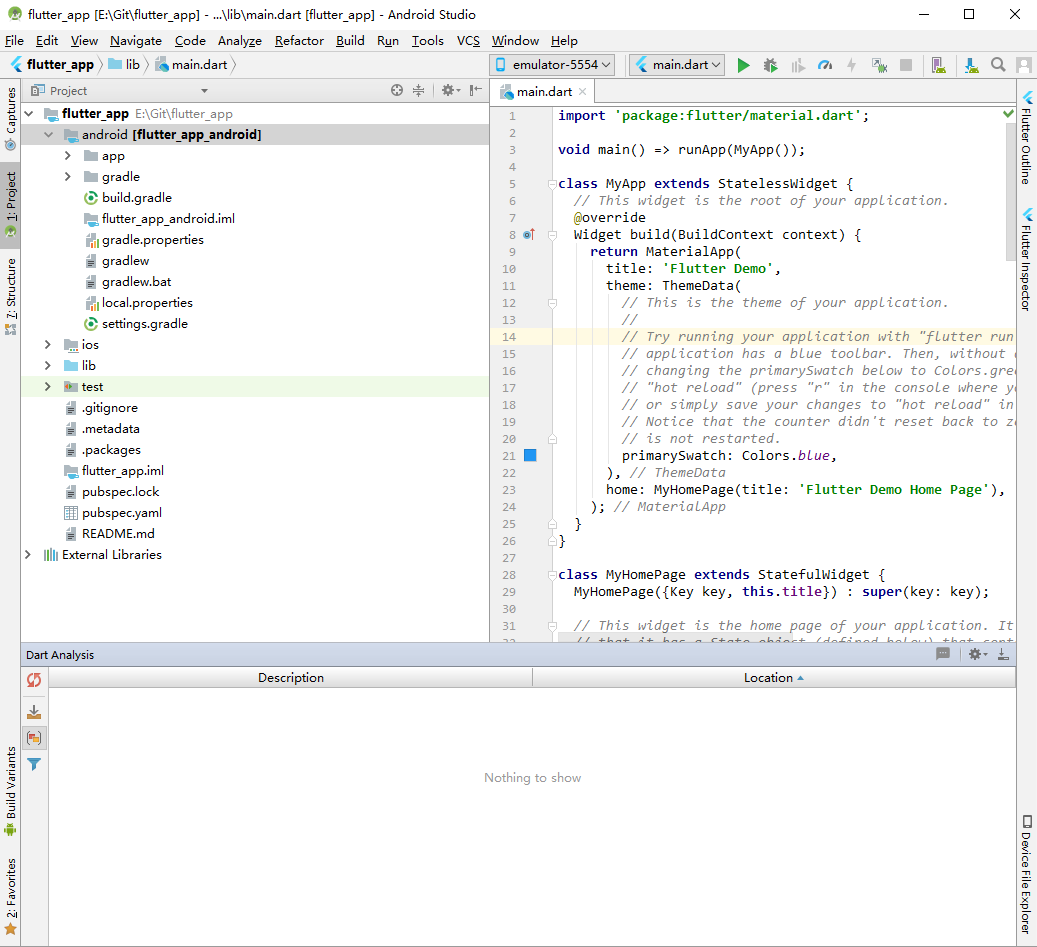
Task: Click the Search Everywhere magnifier icon
Action: [x=998, y=65]
